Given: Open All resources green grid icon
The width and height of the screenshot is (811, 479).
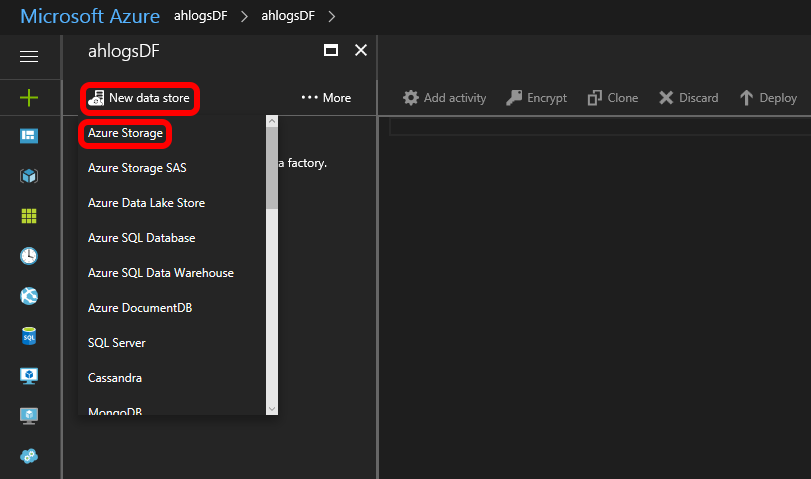Looking at the screenshot, I should click(29, 216).
